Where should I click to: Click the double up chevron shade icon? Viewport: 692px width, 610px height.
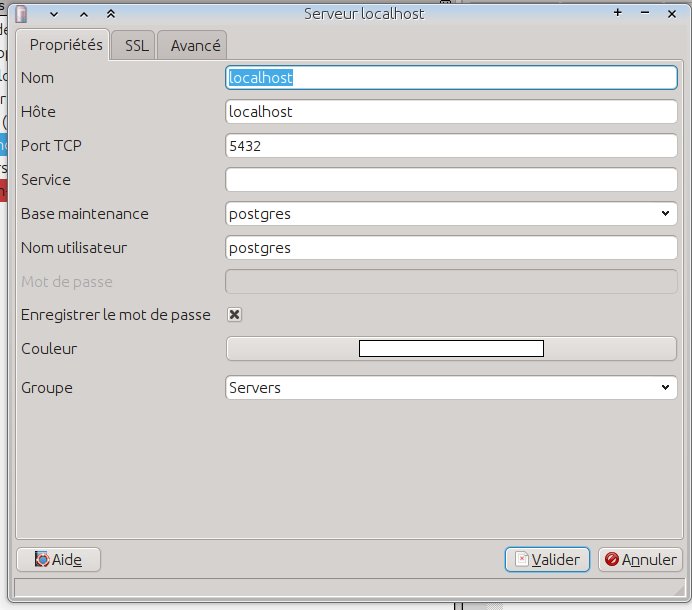[110, 14]
